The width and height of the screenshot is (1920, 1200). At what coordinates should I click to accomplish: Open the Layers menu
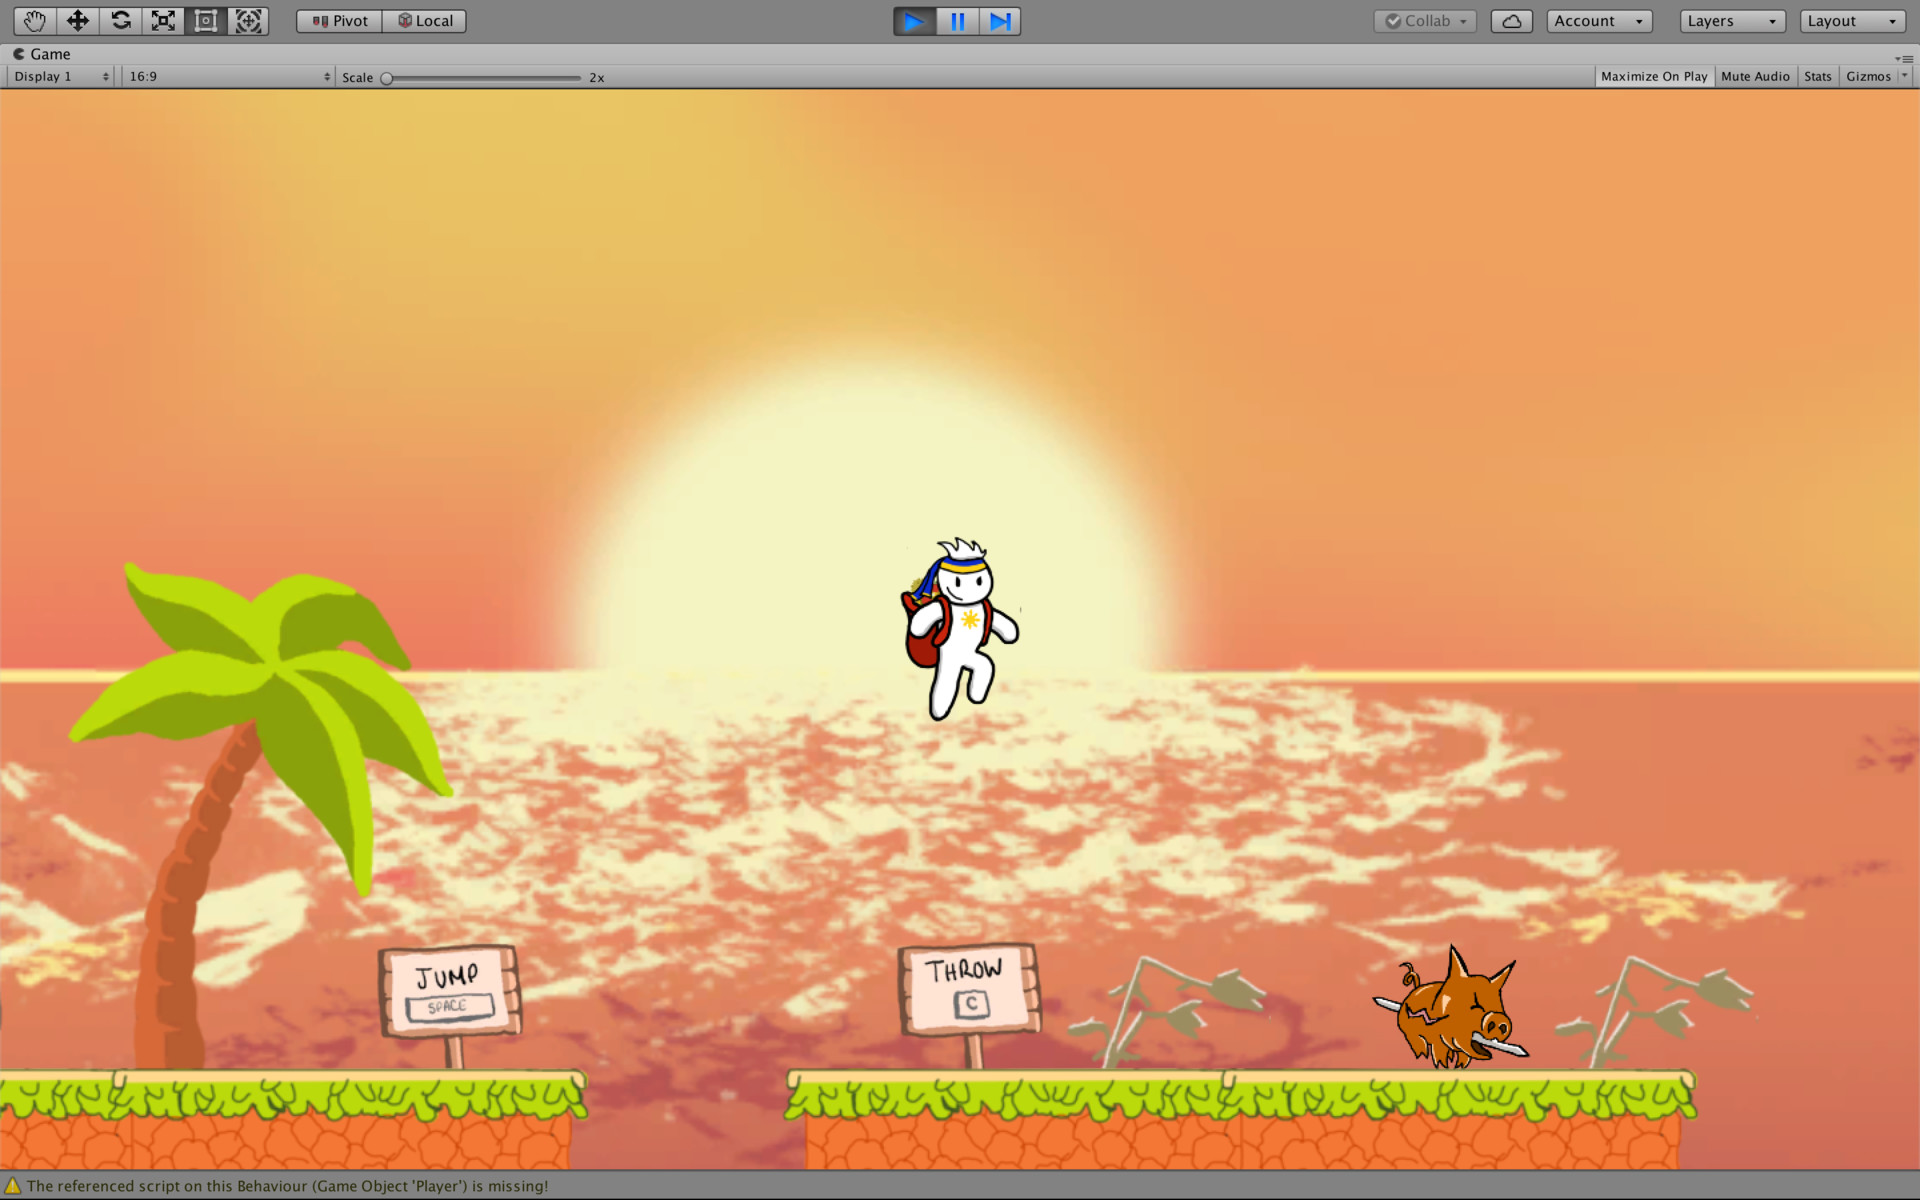(x=1731, y=20)
